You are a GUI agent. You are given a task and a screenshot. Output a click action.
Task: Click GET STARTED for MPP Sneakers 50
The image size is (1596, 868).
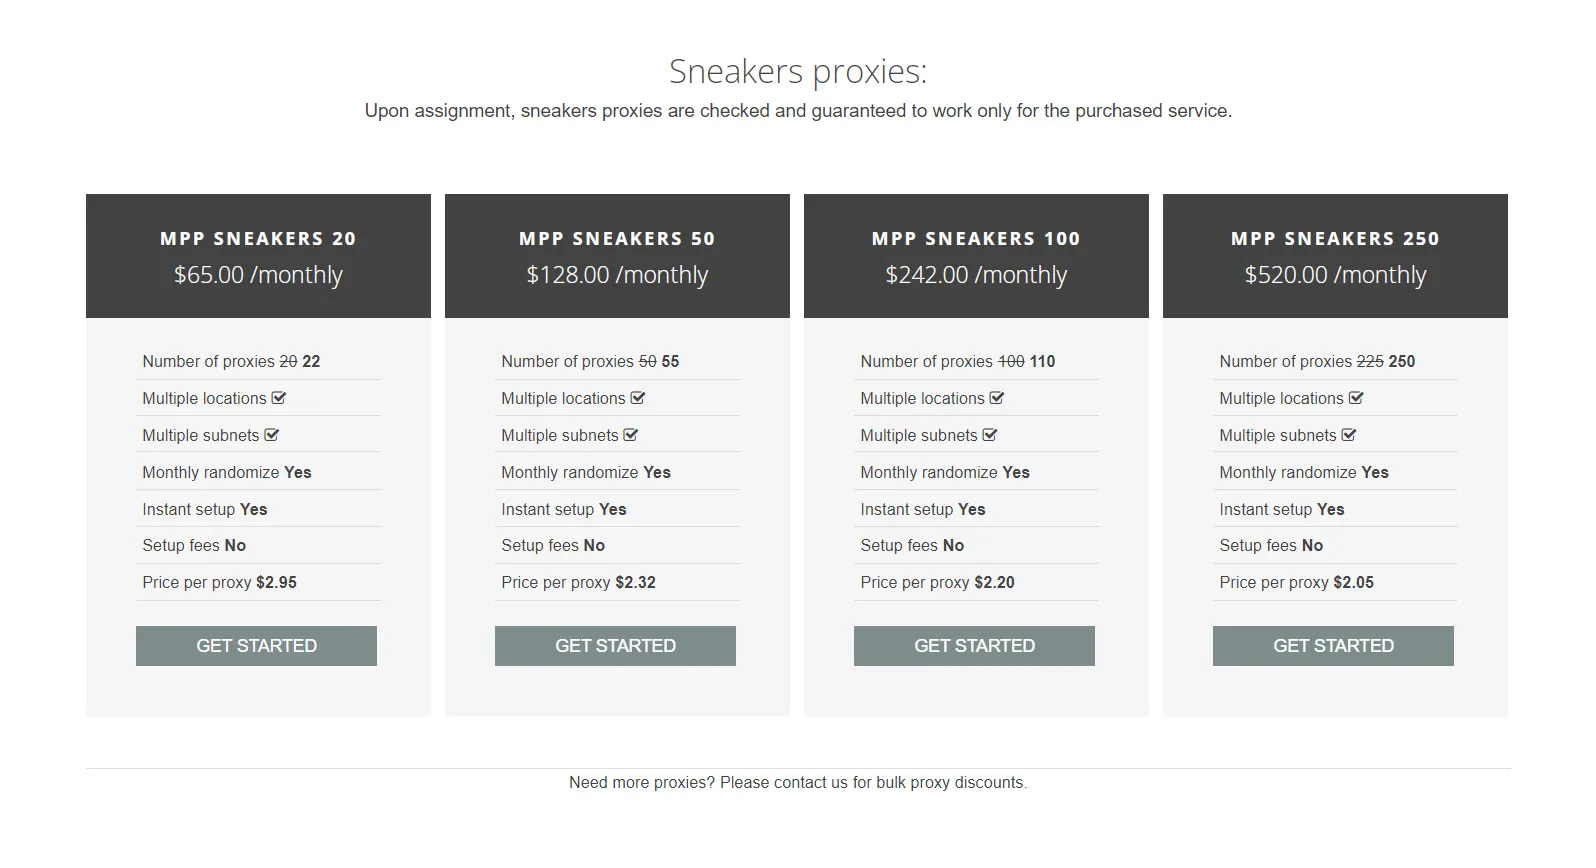tap(615, 646)
